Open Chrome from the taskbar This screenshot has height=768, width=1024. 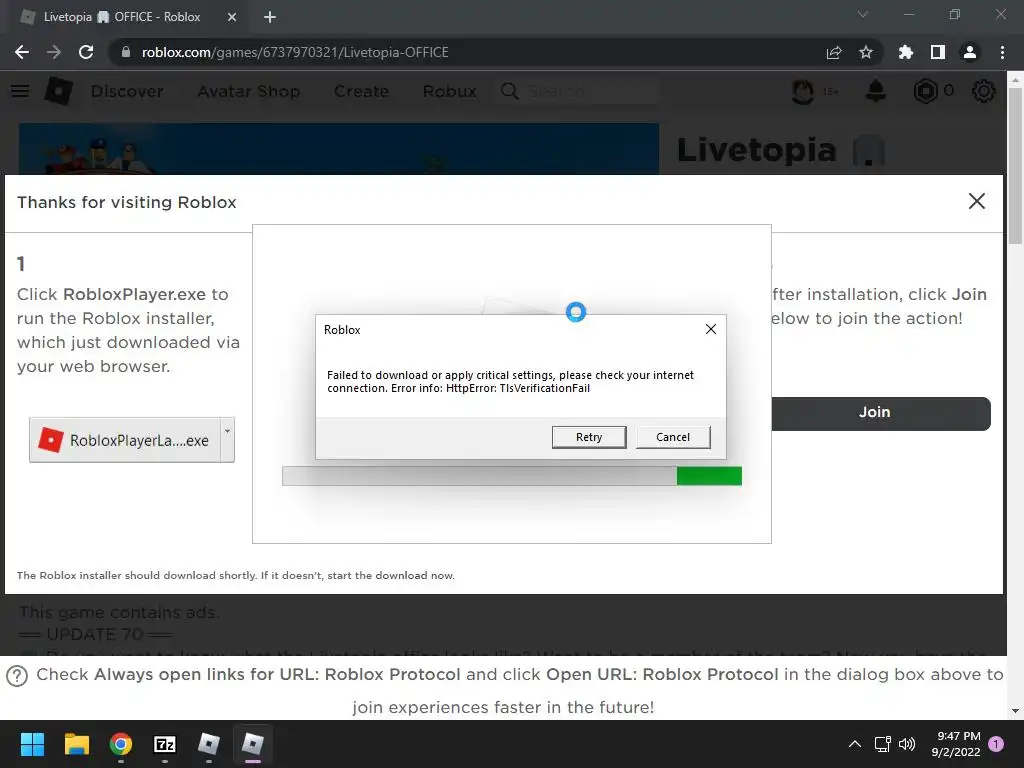point(121,744)
